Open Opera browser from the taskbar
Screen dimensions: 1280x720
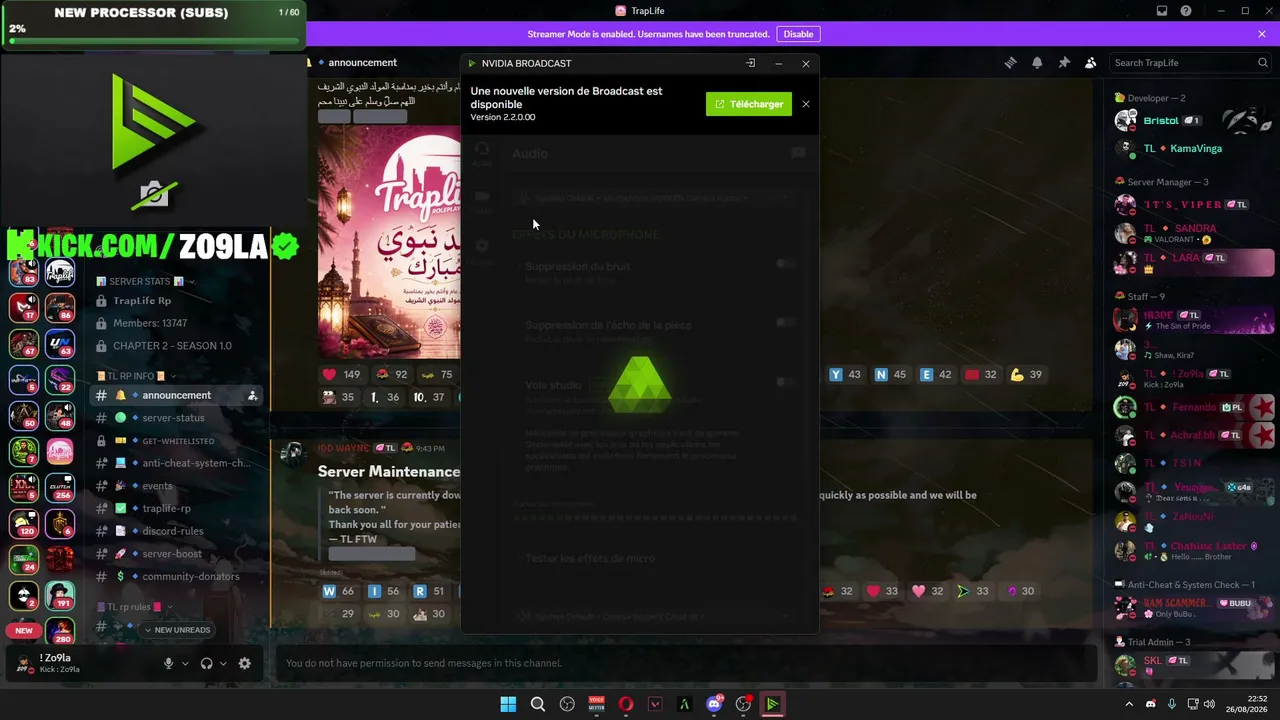(626, 704)
